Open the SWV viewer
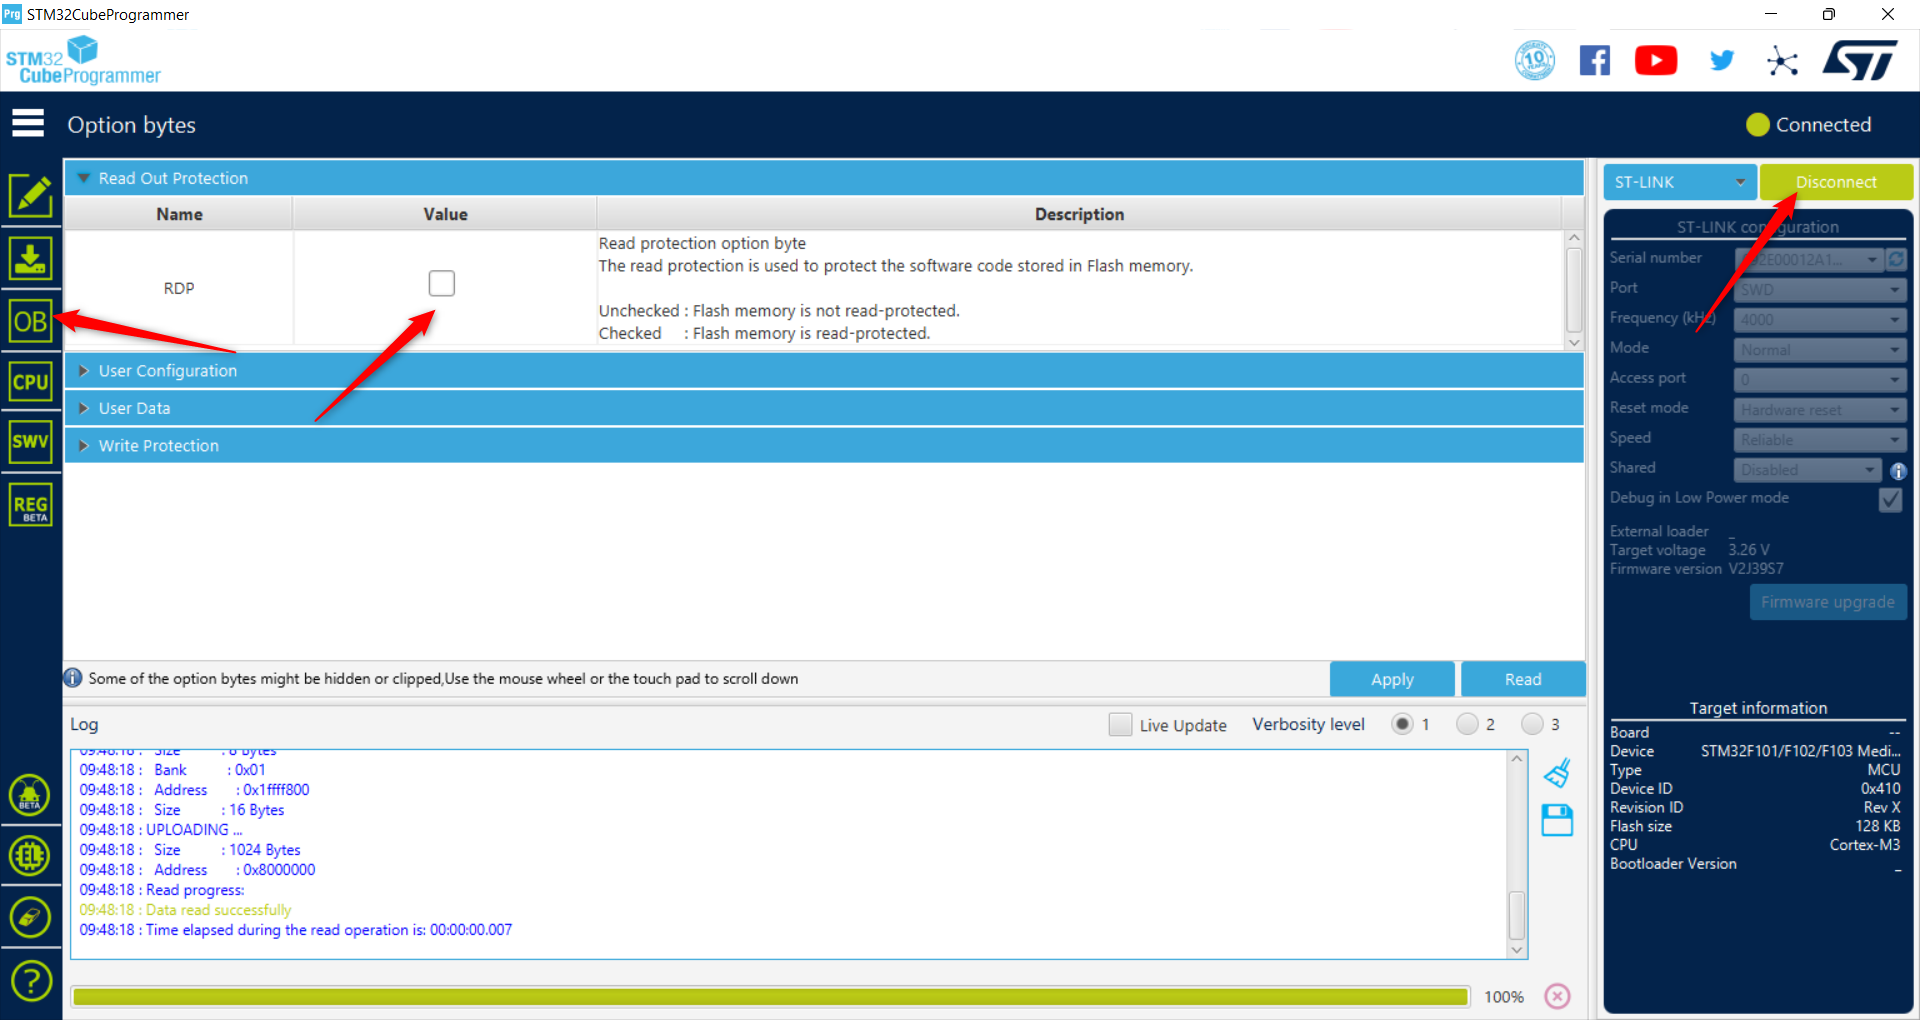Screen dimensions: 1920x1020 pos(31,441)
